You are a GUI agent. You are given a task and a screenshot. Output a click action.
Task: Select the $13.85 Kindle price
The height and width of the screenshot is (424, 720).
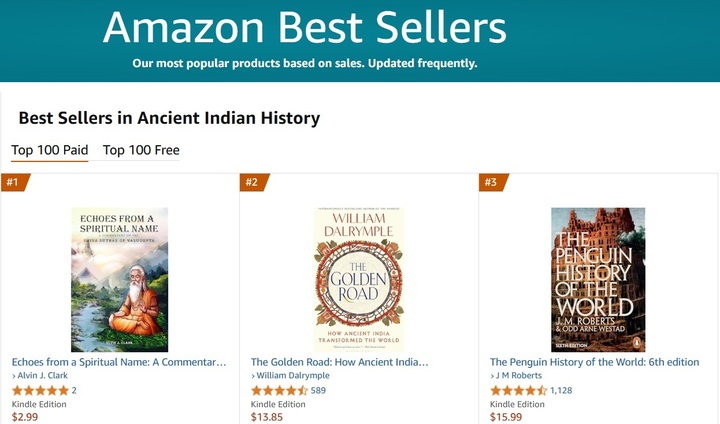pyautogui.click(x=267, y=417)
